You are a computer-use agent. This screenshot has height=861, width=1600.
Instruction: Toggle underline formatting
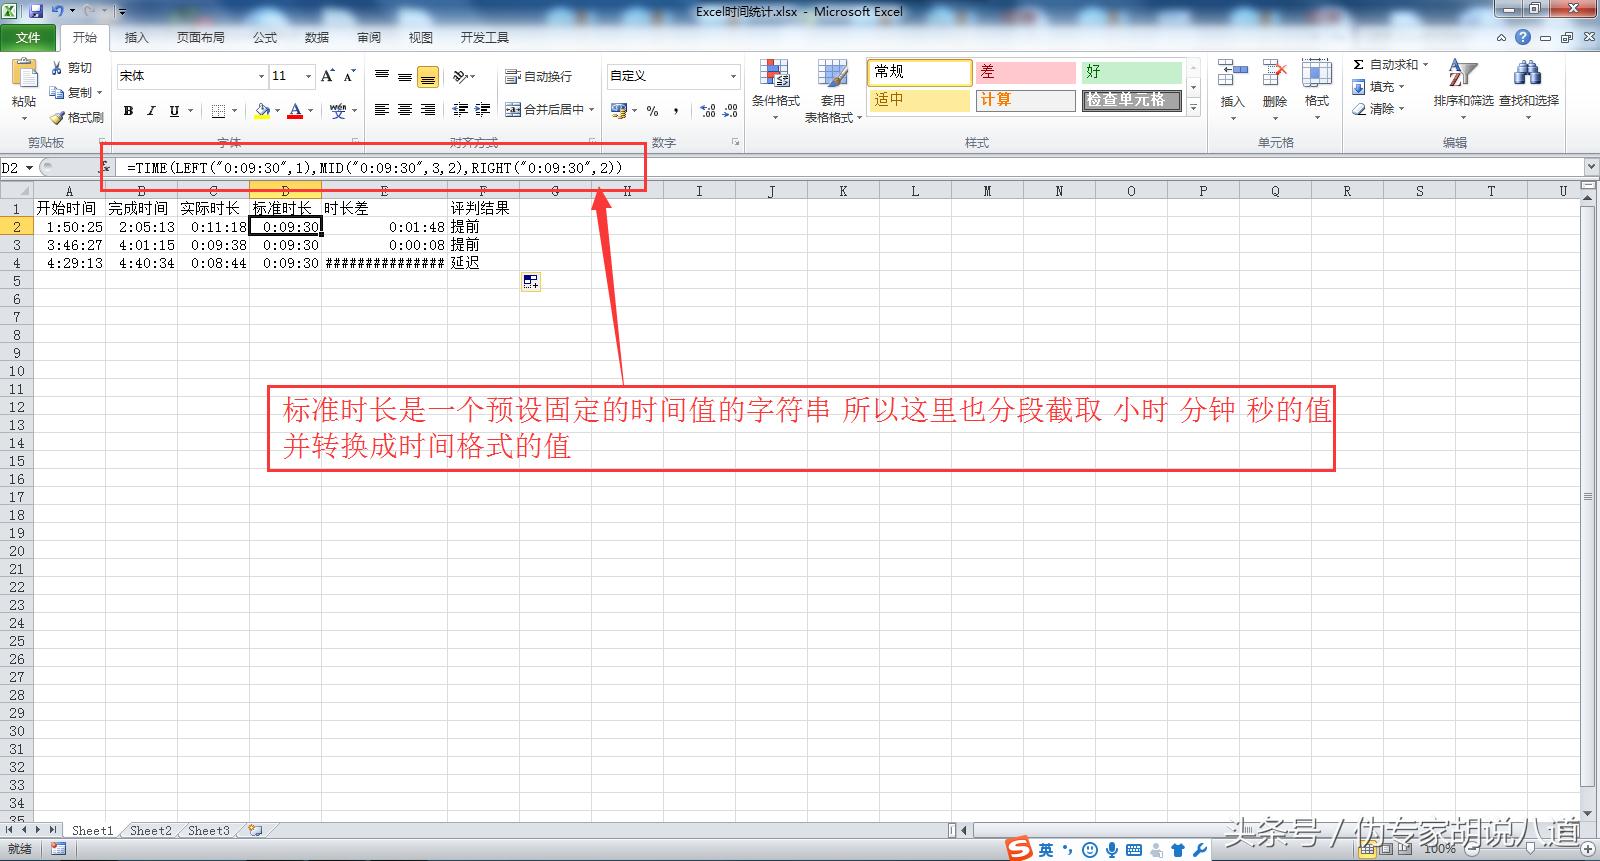tap(174, 110)
